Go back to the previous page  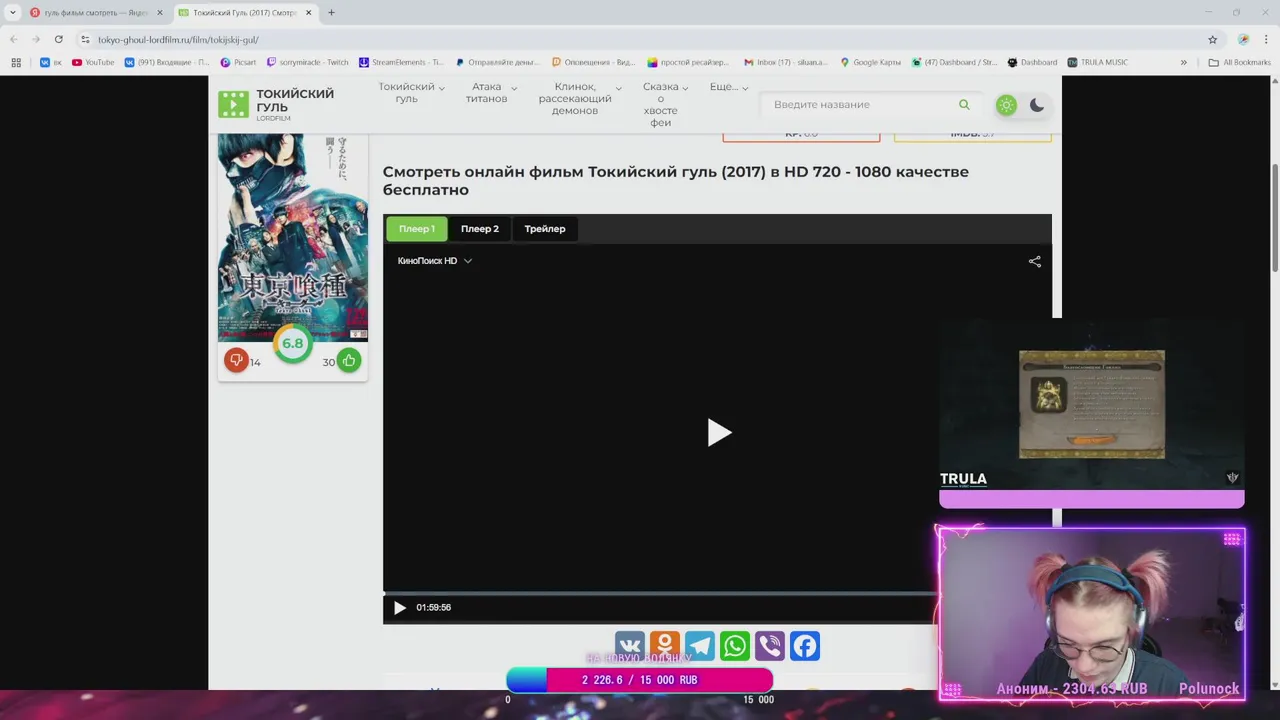click(13, 39)
